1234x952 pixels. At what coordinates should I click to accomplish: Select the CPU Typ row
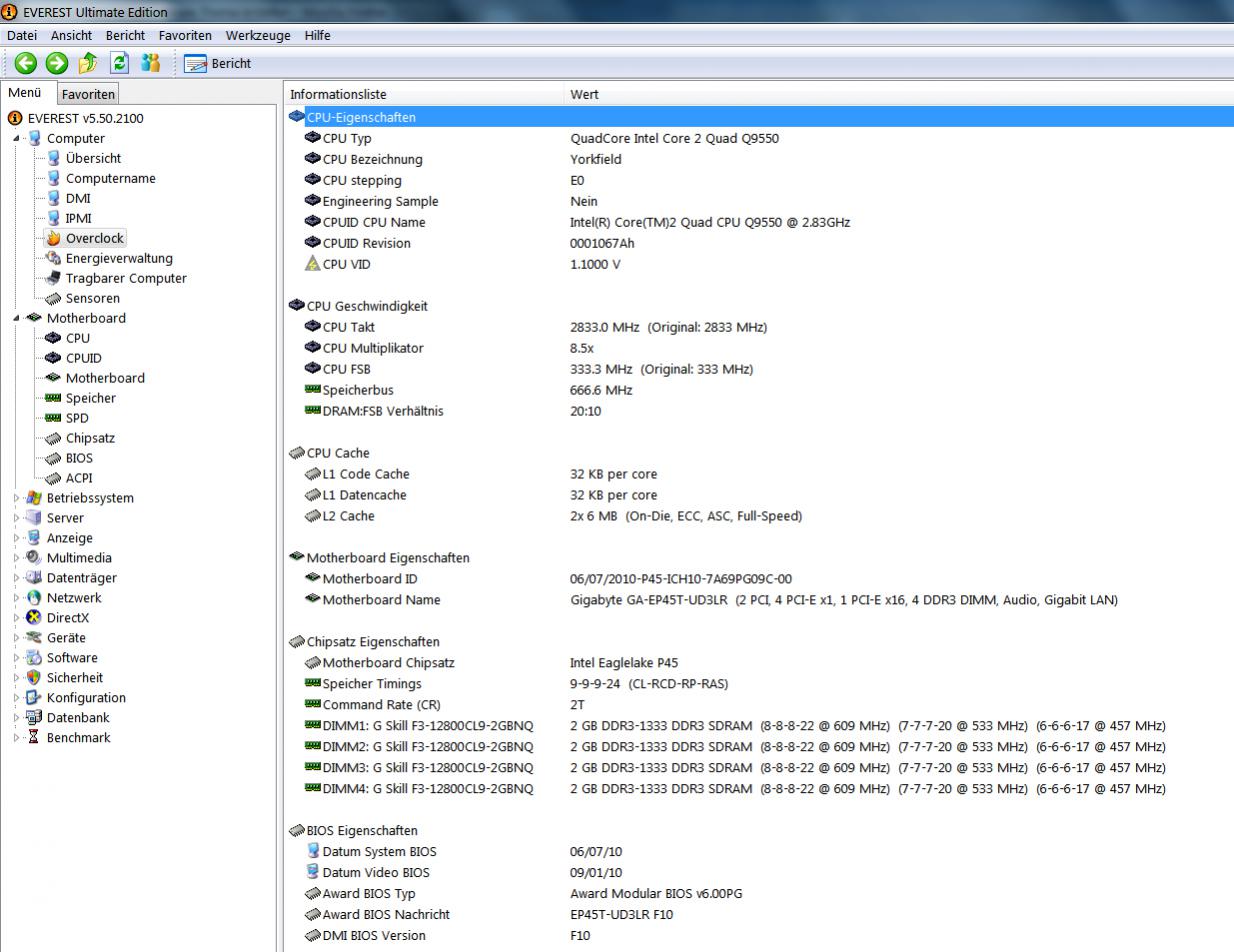[x=759, y=138]
